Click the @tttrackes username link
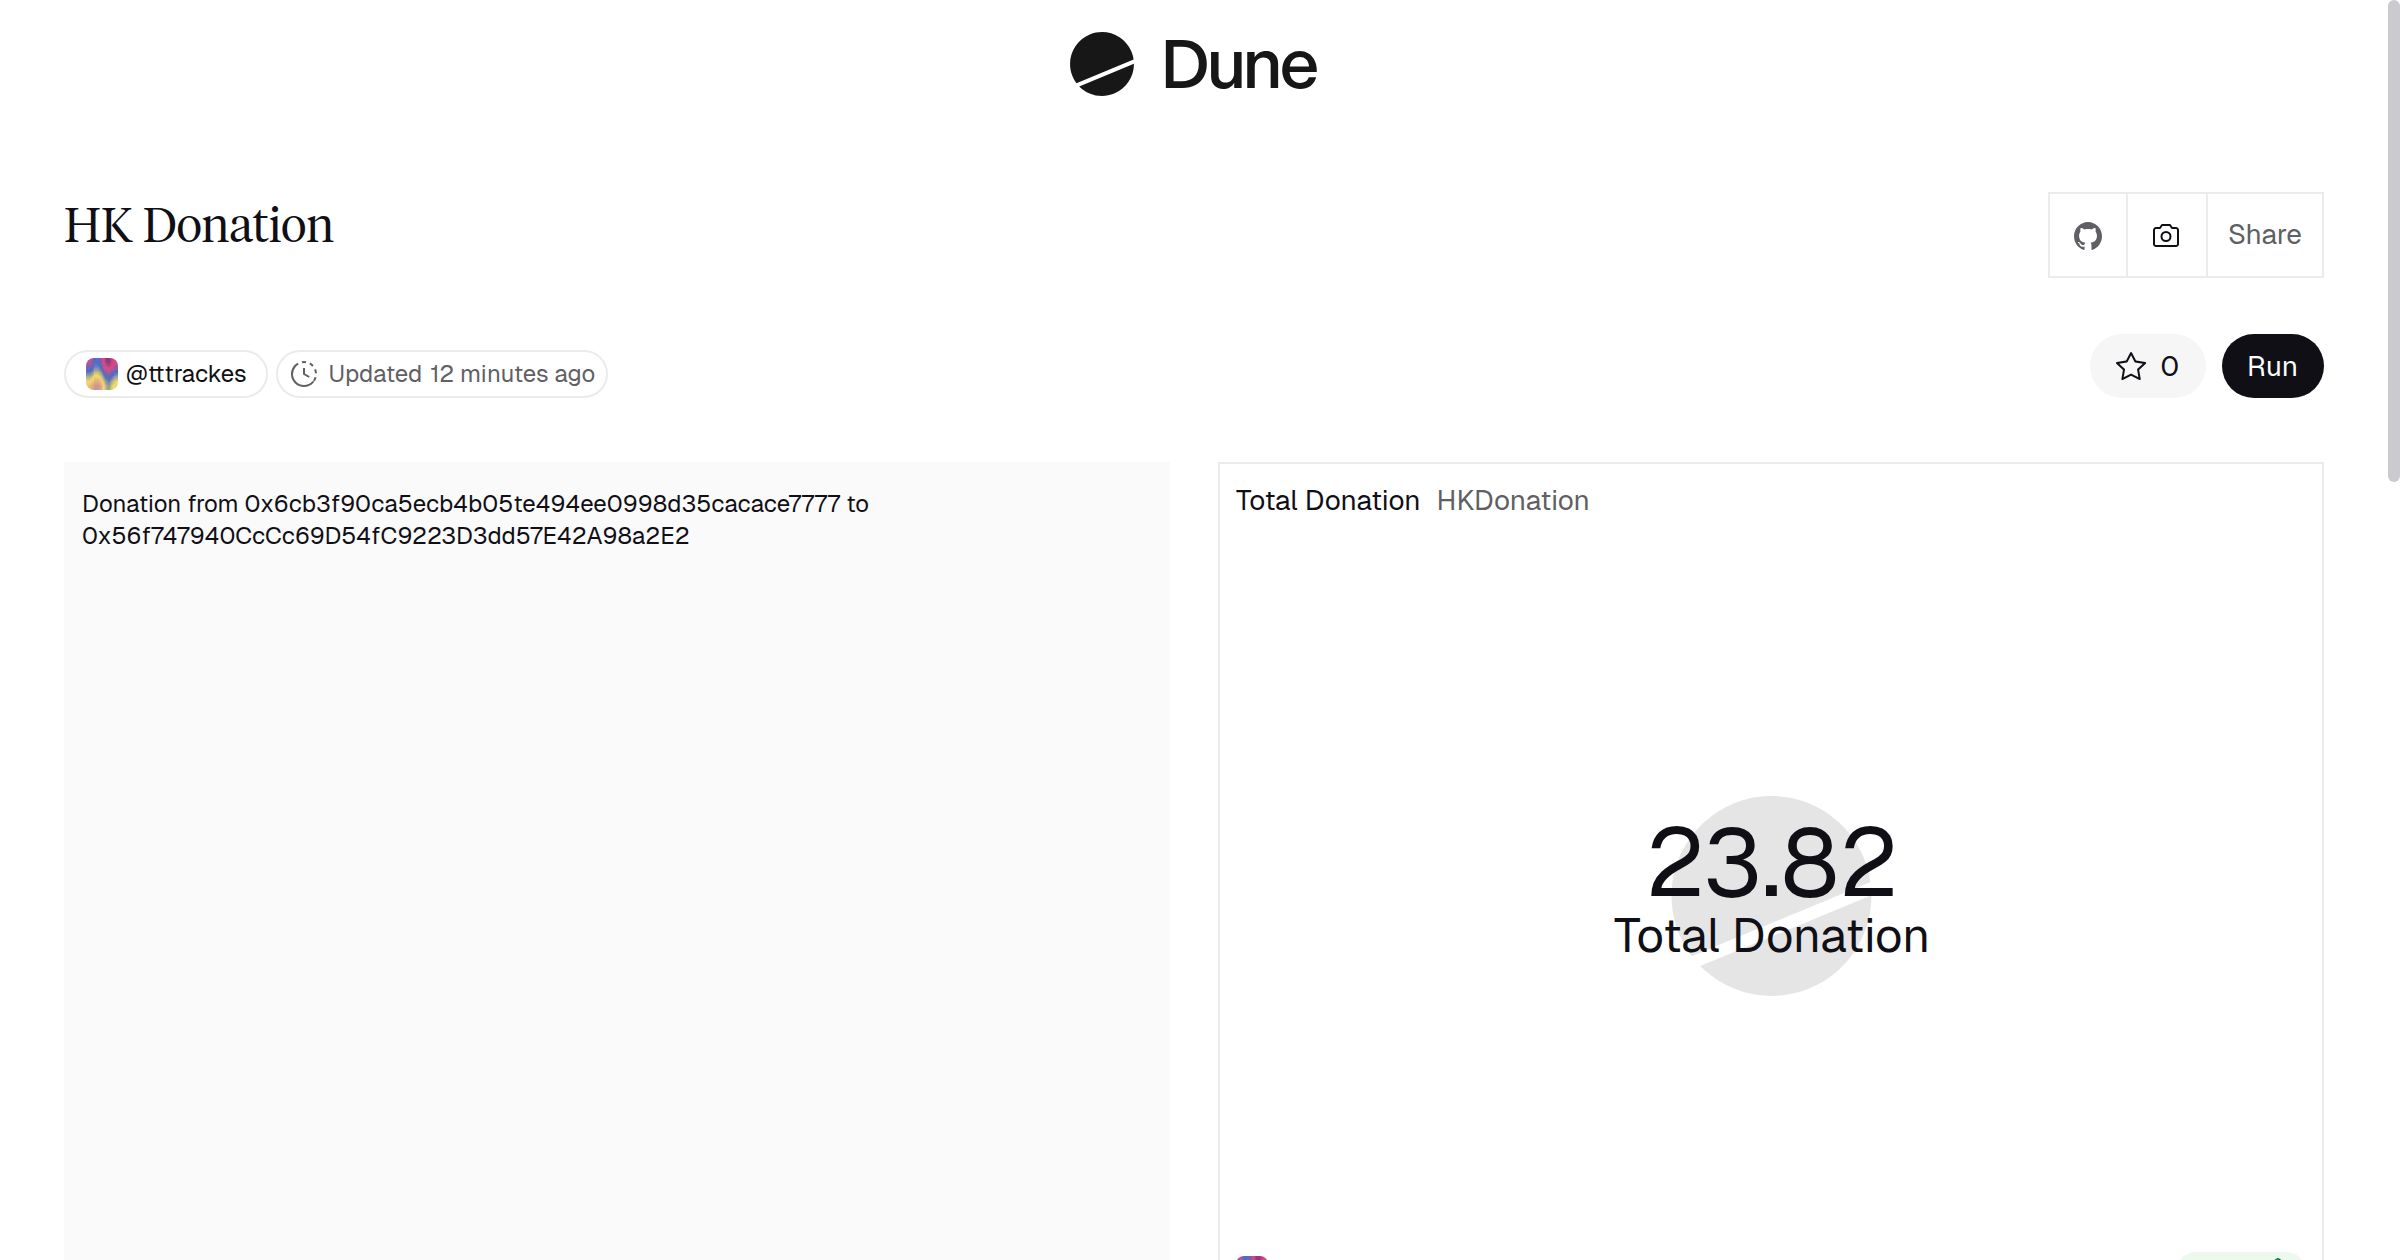Image resolution: width=2400 pixels, height=1260 pixels. point(185,373)
